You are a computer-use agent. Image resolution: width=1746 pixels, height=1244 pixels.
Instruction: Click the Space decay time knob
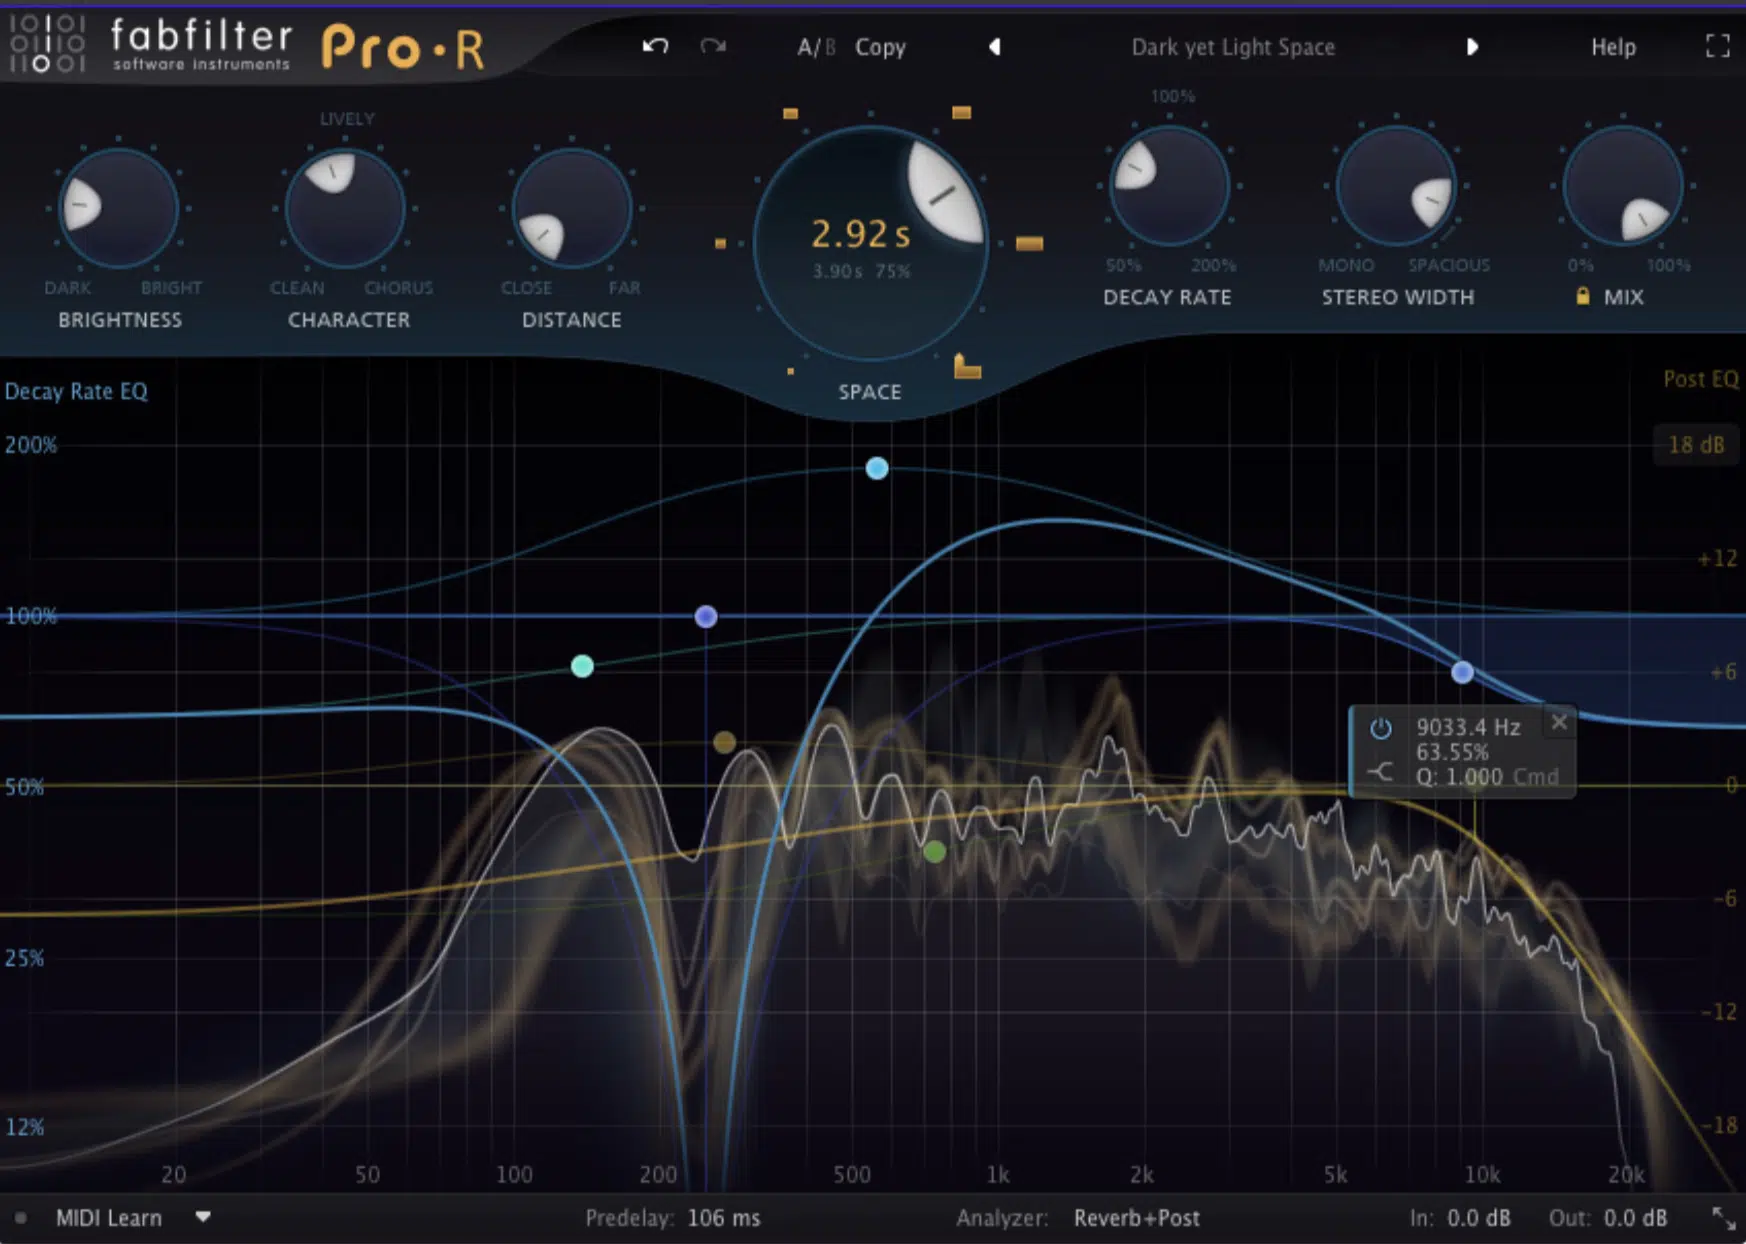tap(870, 243)
